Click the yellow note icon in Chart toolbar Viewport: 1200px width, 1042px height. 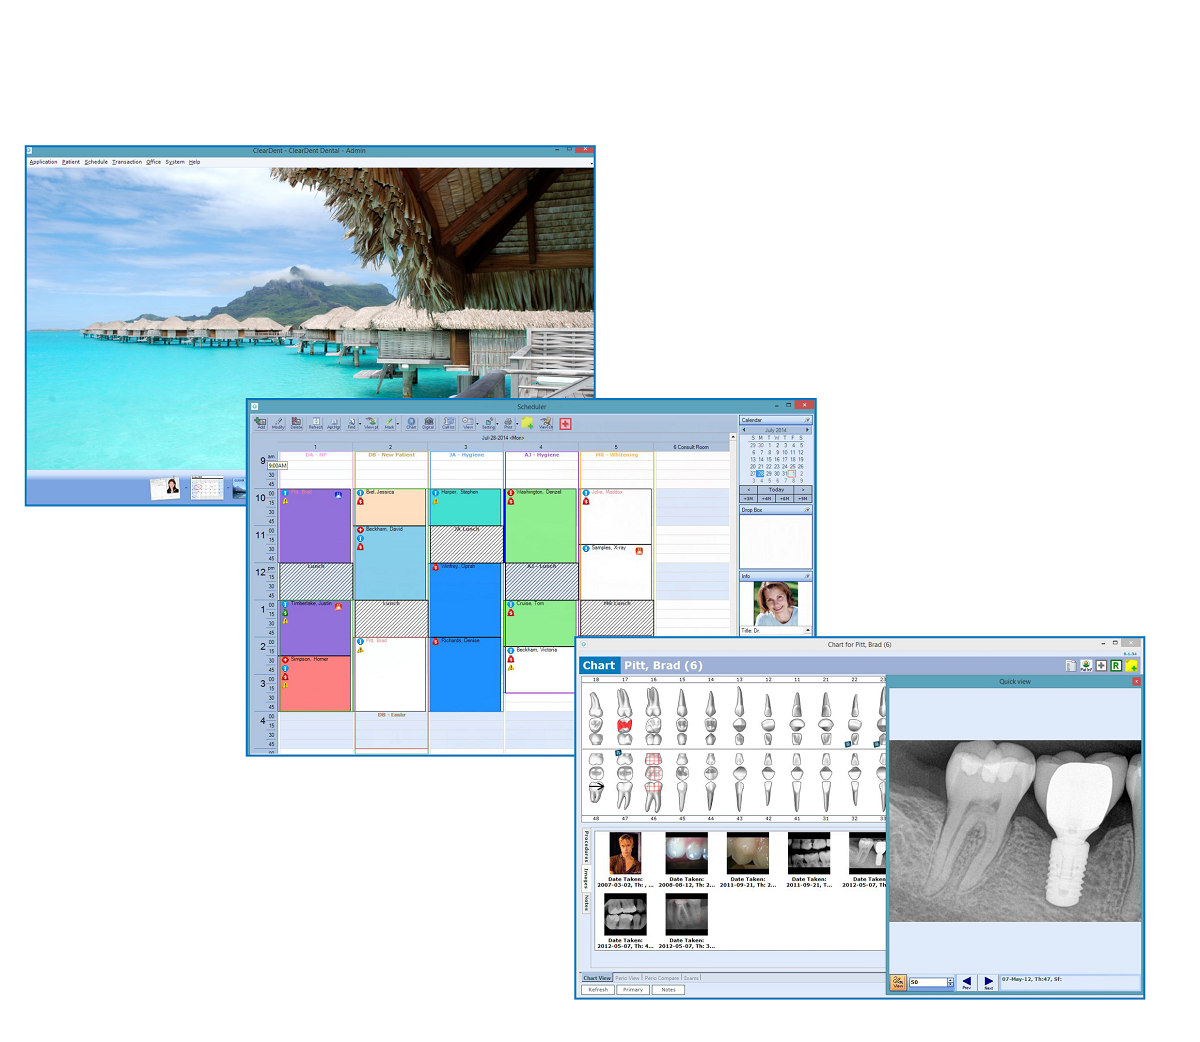[x=1131, y=665]
